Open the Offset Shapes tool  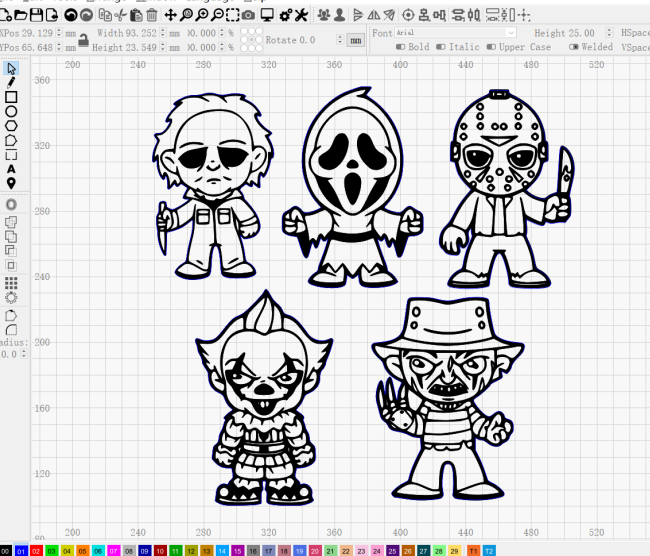11,204
